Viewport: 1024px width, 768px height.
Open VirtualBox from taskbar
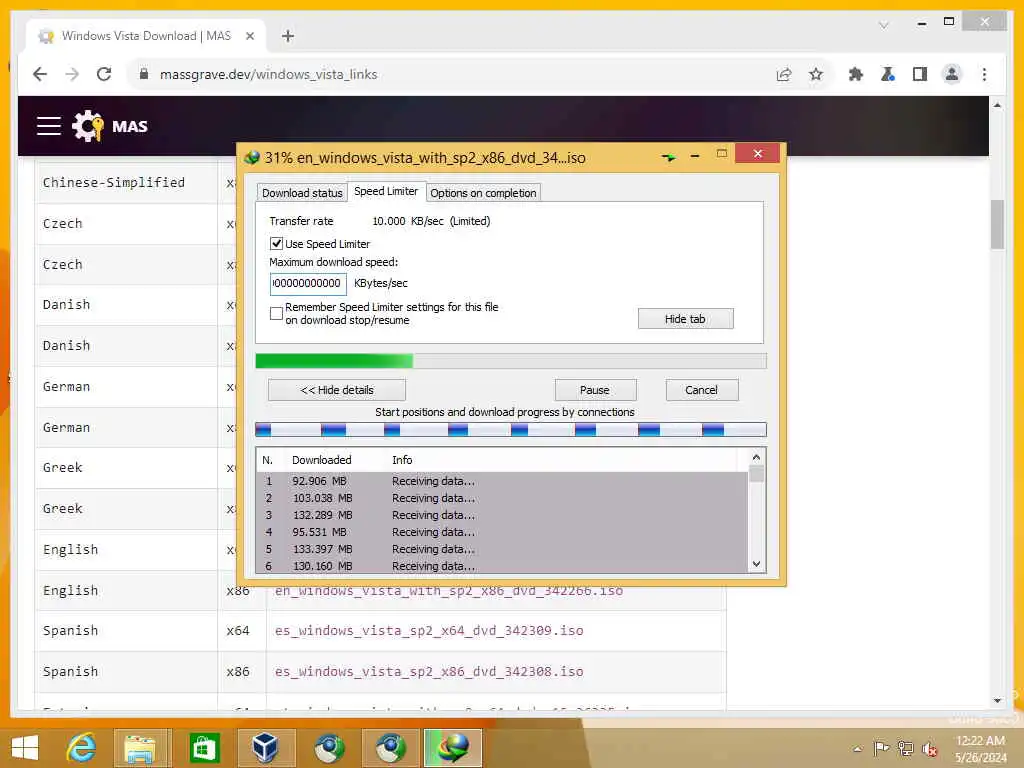click(x=265, y=748)
